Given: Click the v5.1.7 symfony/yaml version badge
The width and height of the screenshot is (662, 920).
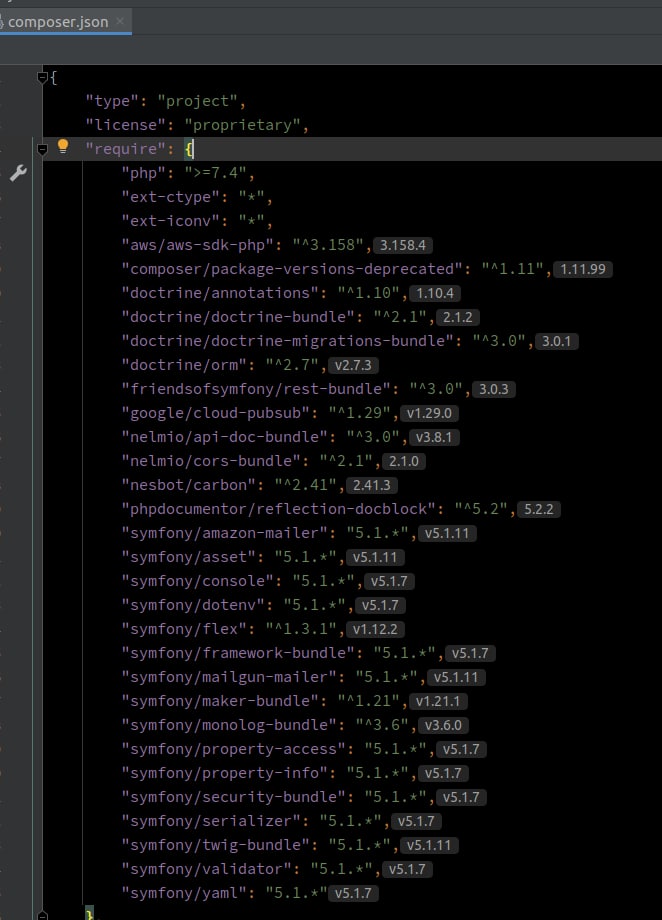Looking at the screenshot, I should [353, 894].
